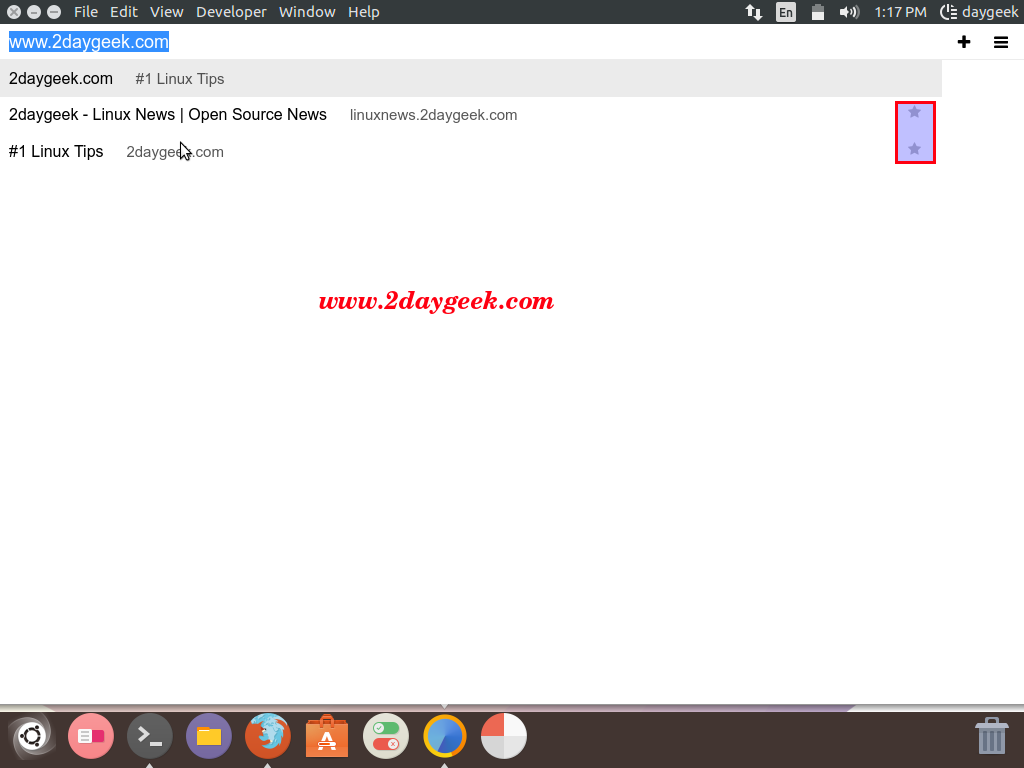1024x768 pixels.
Task: Open network connections indicator in top bar
Action: [x=754, y=12]
